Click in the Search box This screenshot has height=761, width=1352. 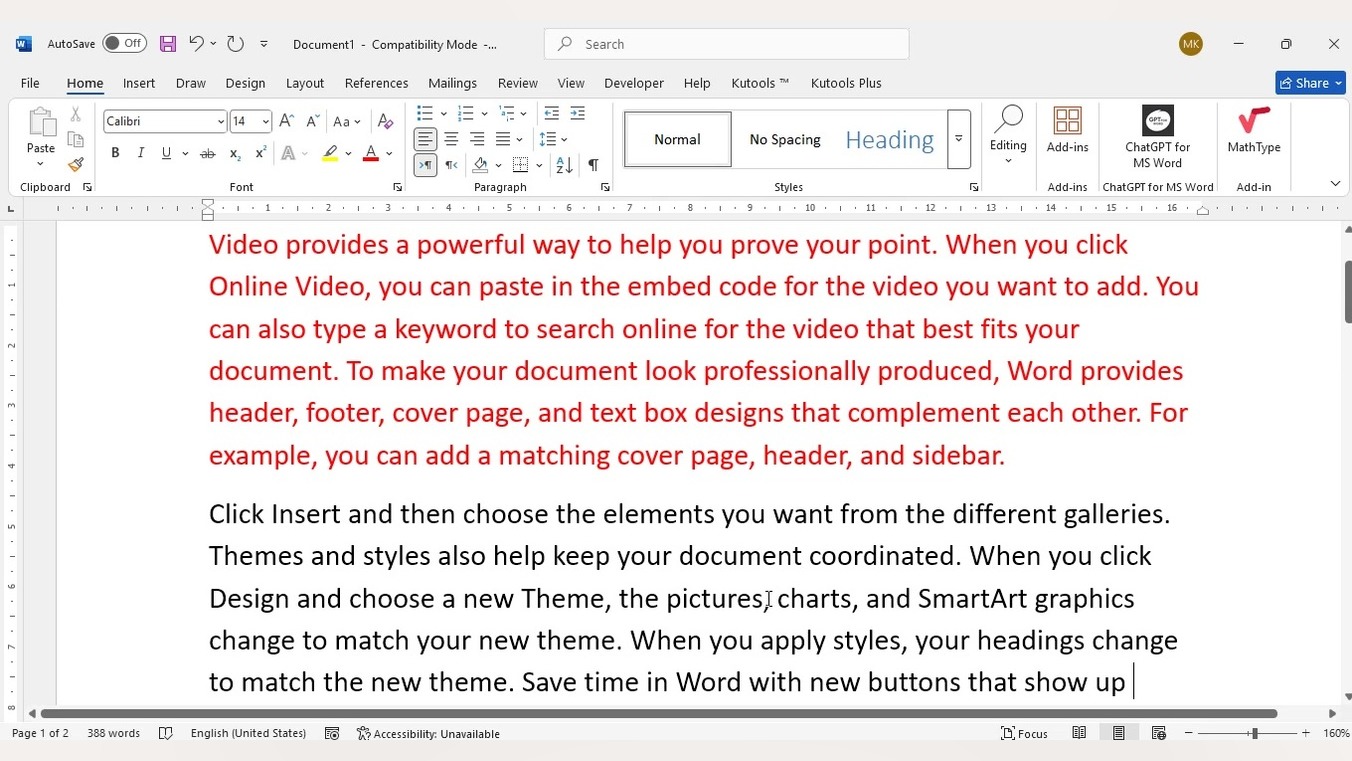pyautogui.click(x=726, y=44)
